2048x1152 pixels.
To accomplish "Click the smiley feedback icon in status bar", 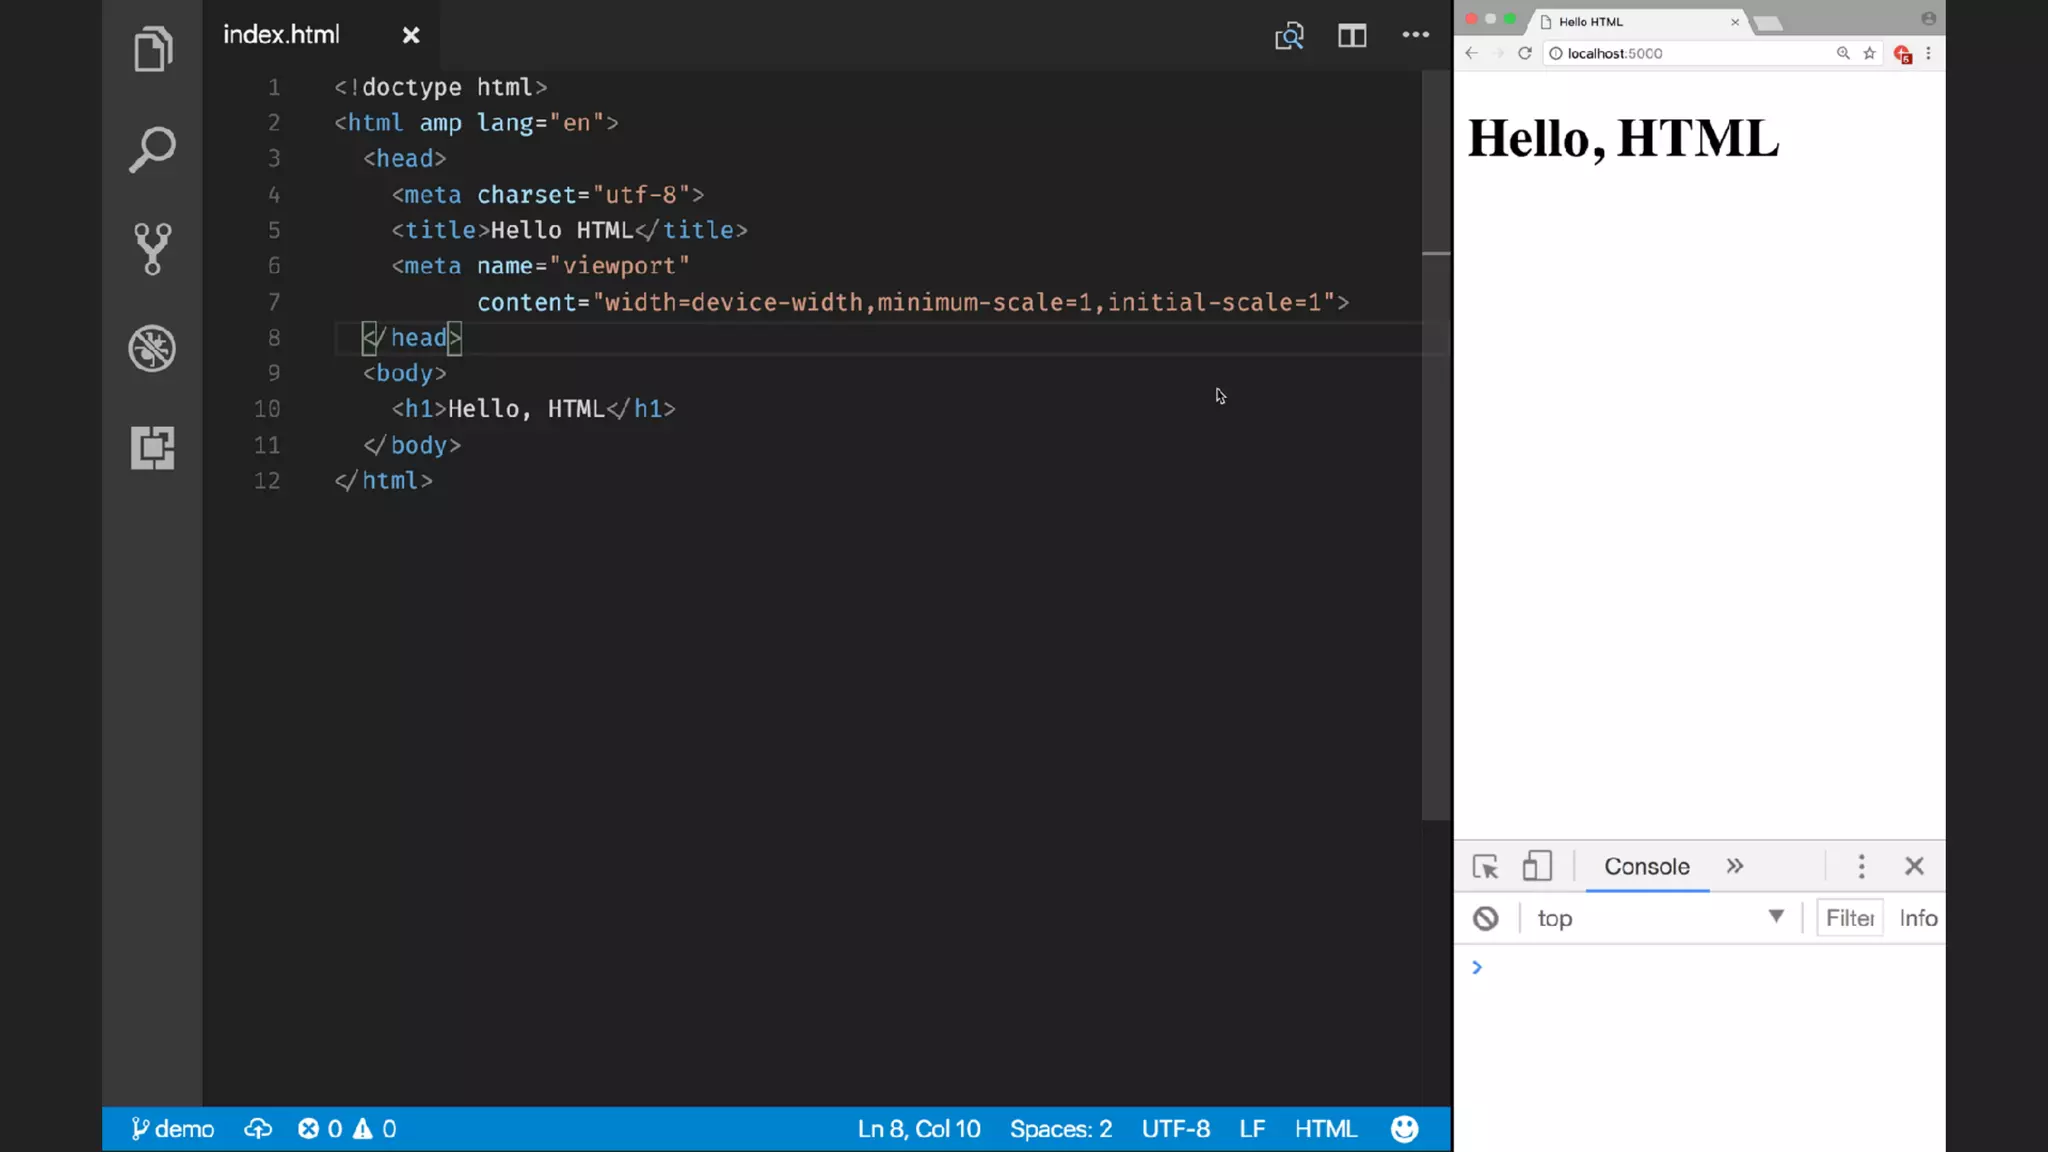I will tap(1404, 1129).
